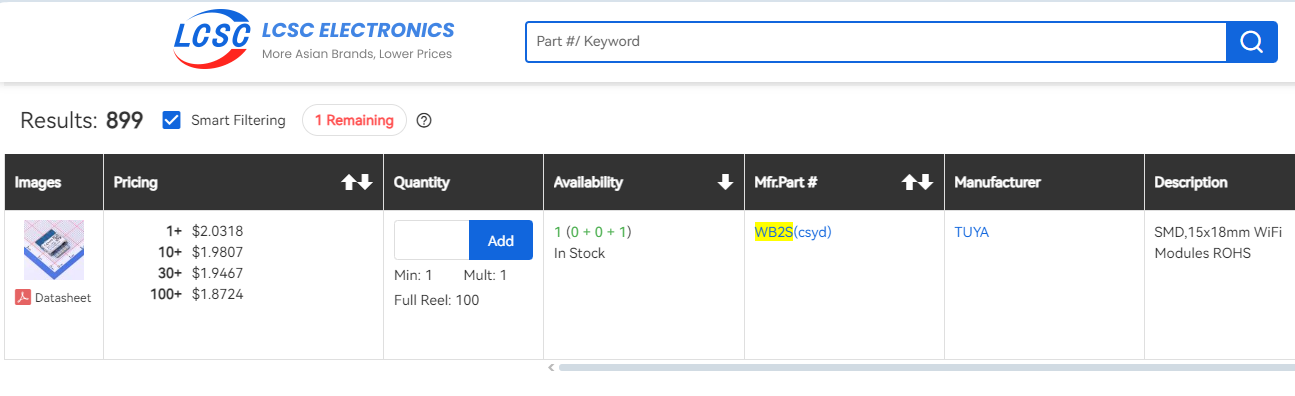The image size is (1295, 396).
Task: Click the Full Reel: 100 text
Action: 437,300
